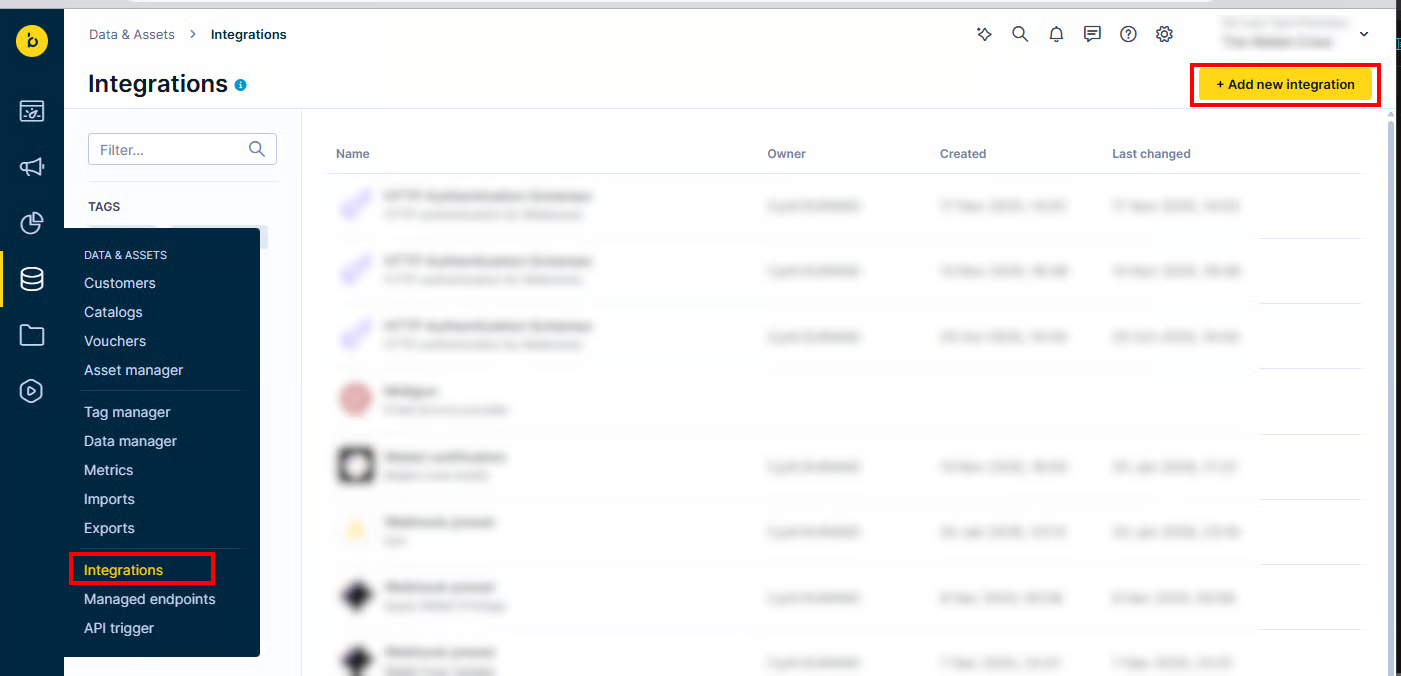This screenshot has width=1401, height=676.
Task: Click the sparkle assistant icon in the toolbar
Action: click(984, 33)
